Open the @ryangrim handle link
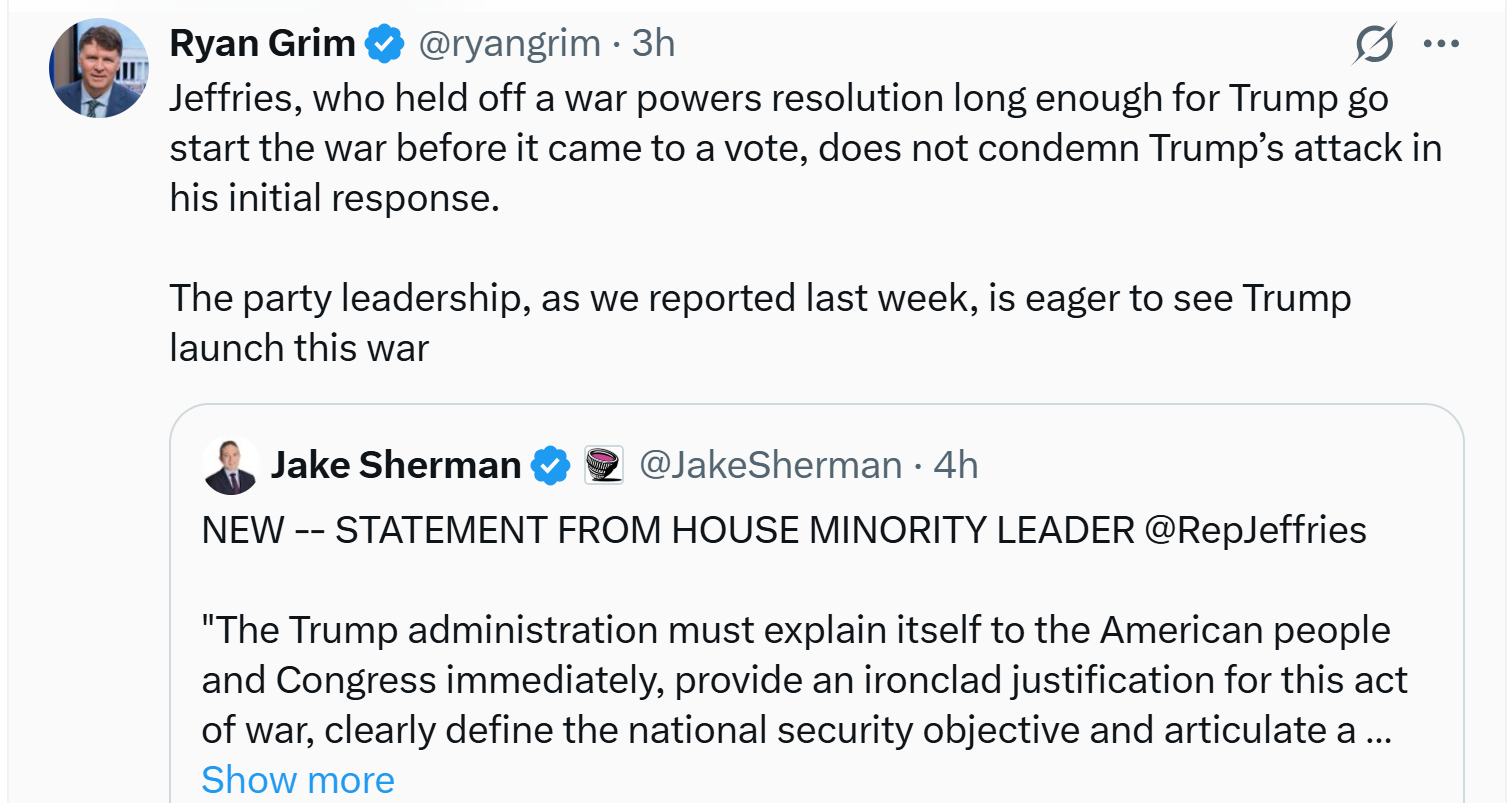This screenshot has height=803, width=1512. (508, 43)
